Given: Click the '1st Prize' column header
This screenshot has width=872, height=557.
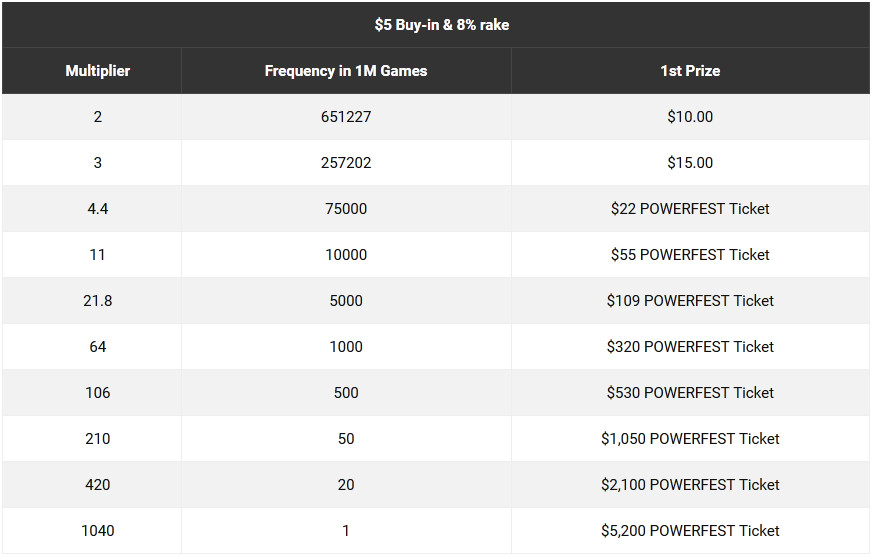Looking at the screenshot, I should 690,71.
